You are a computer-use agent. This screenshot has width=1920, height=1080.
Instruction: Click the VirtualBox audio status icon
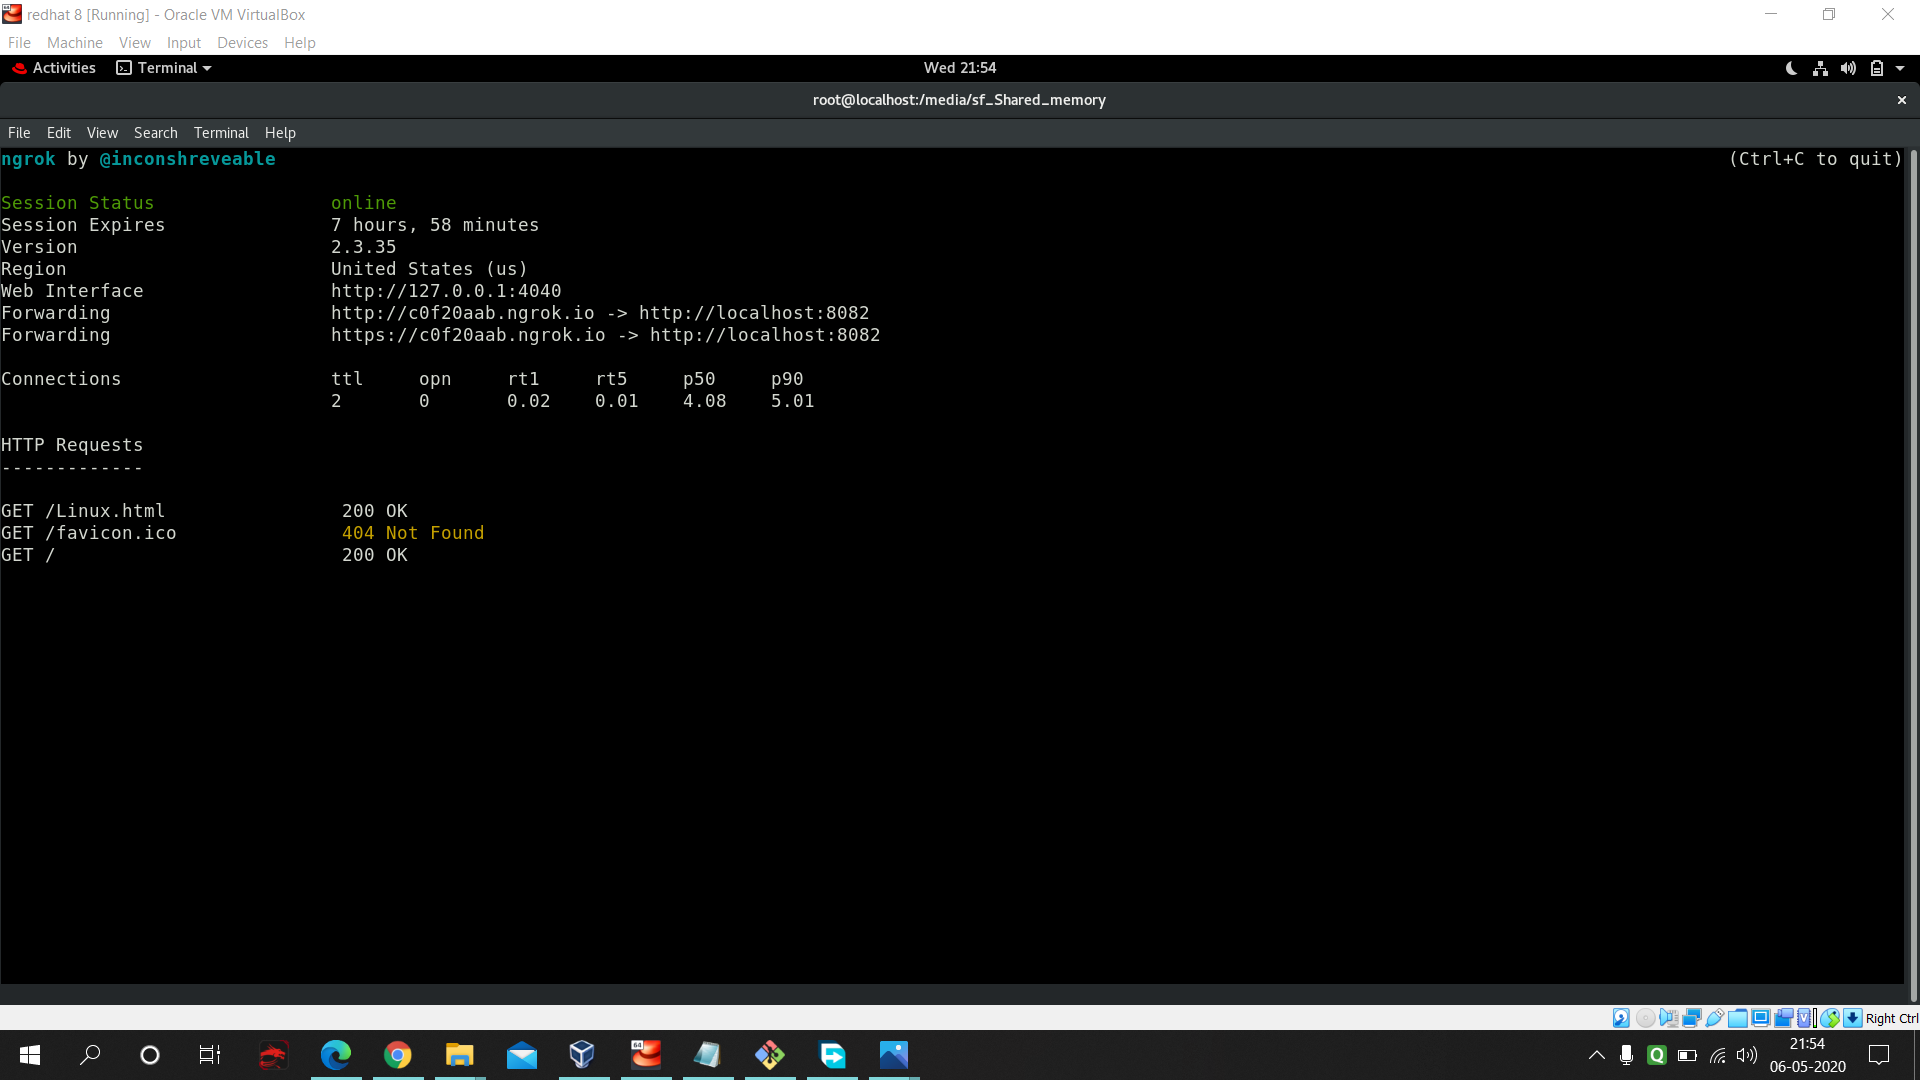1668,1018
